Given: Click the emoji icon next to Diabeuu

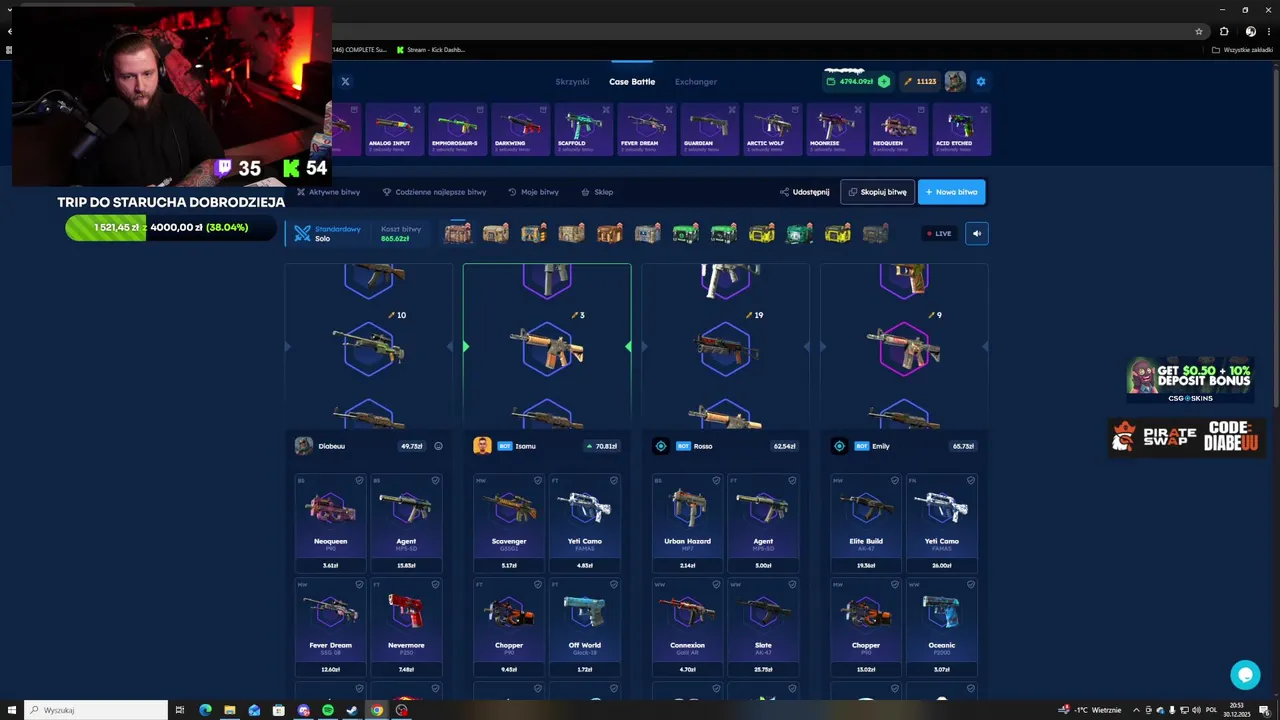Looking at the screenshot, I should click(438, 446).
